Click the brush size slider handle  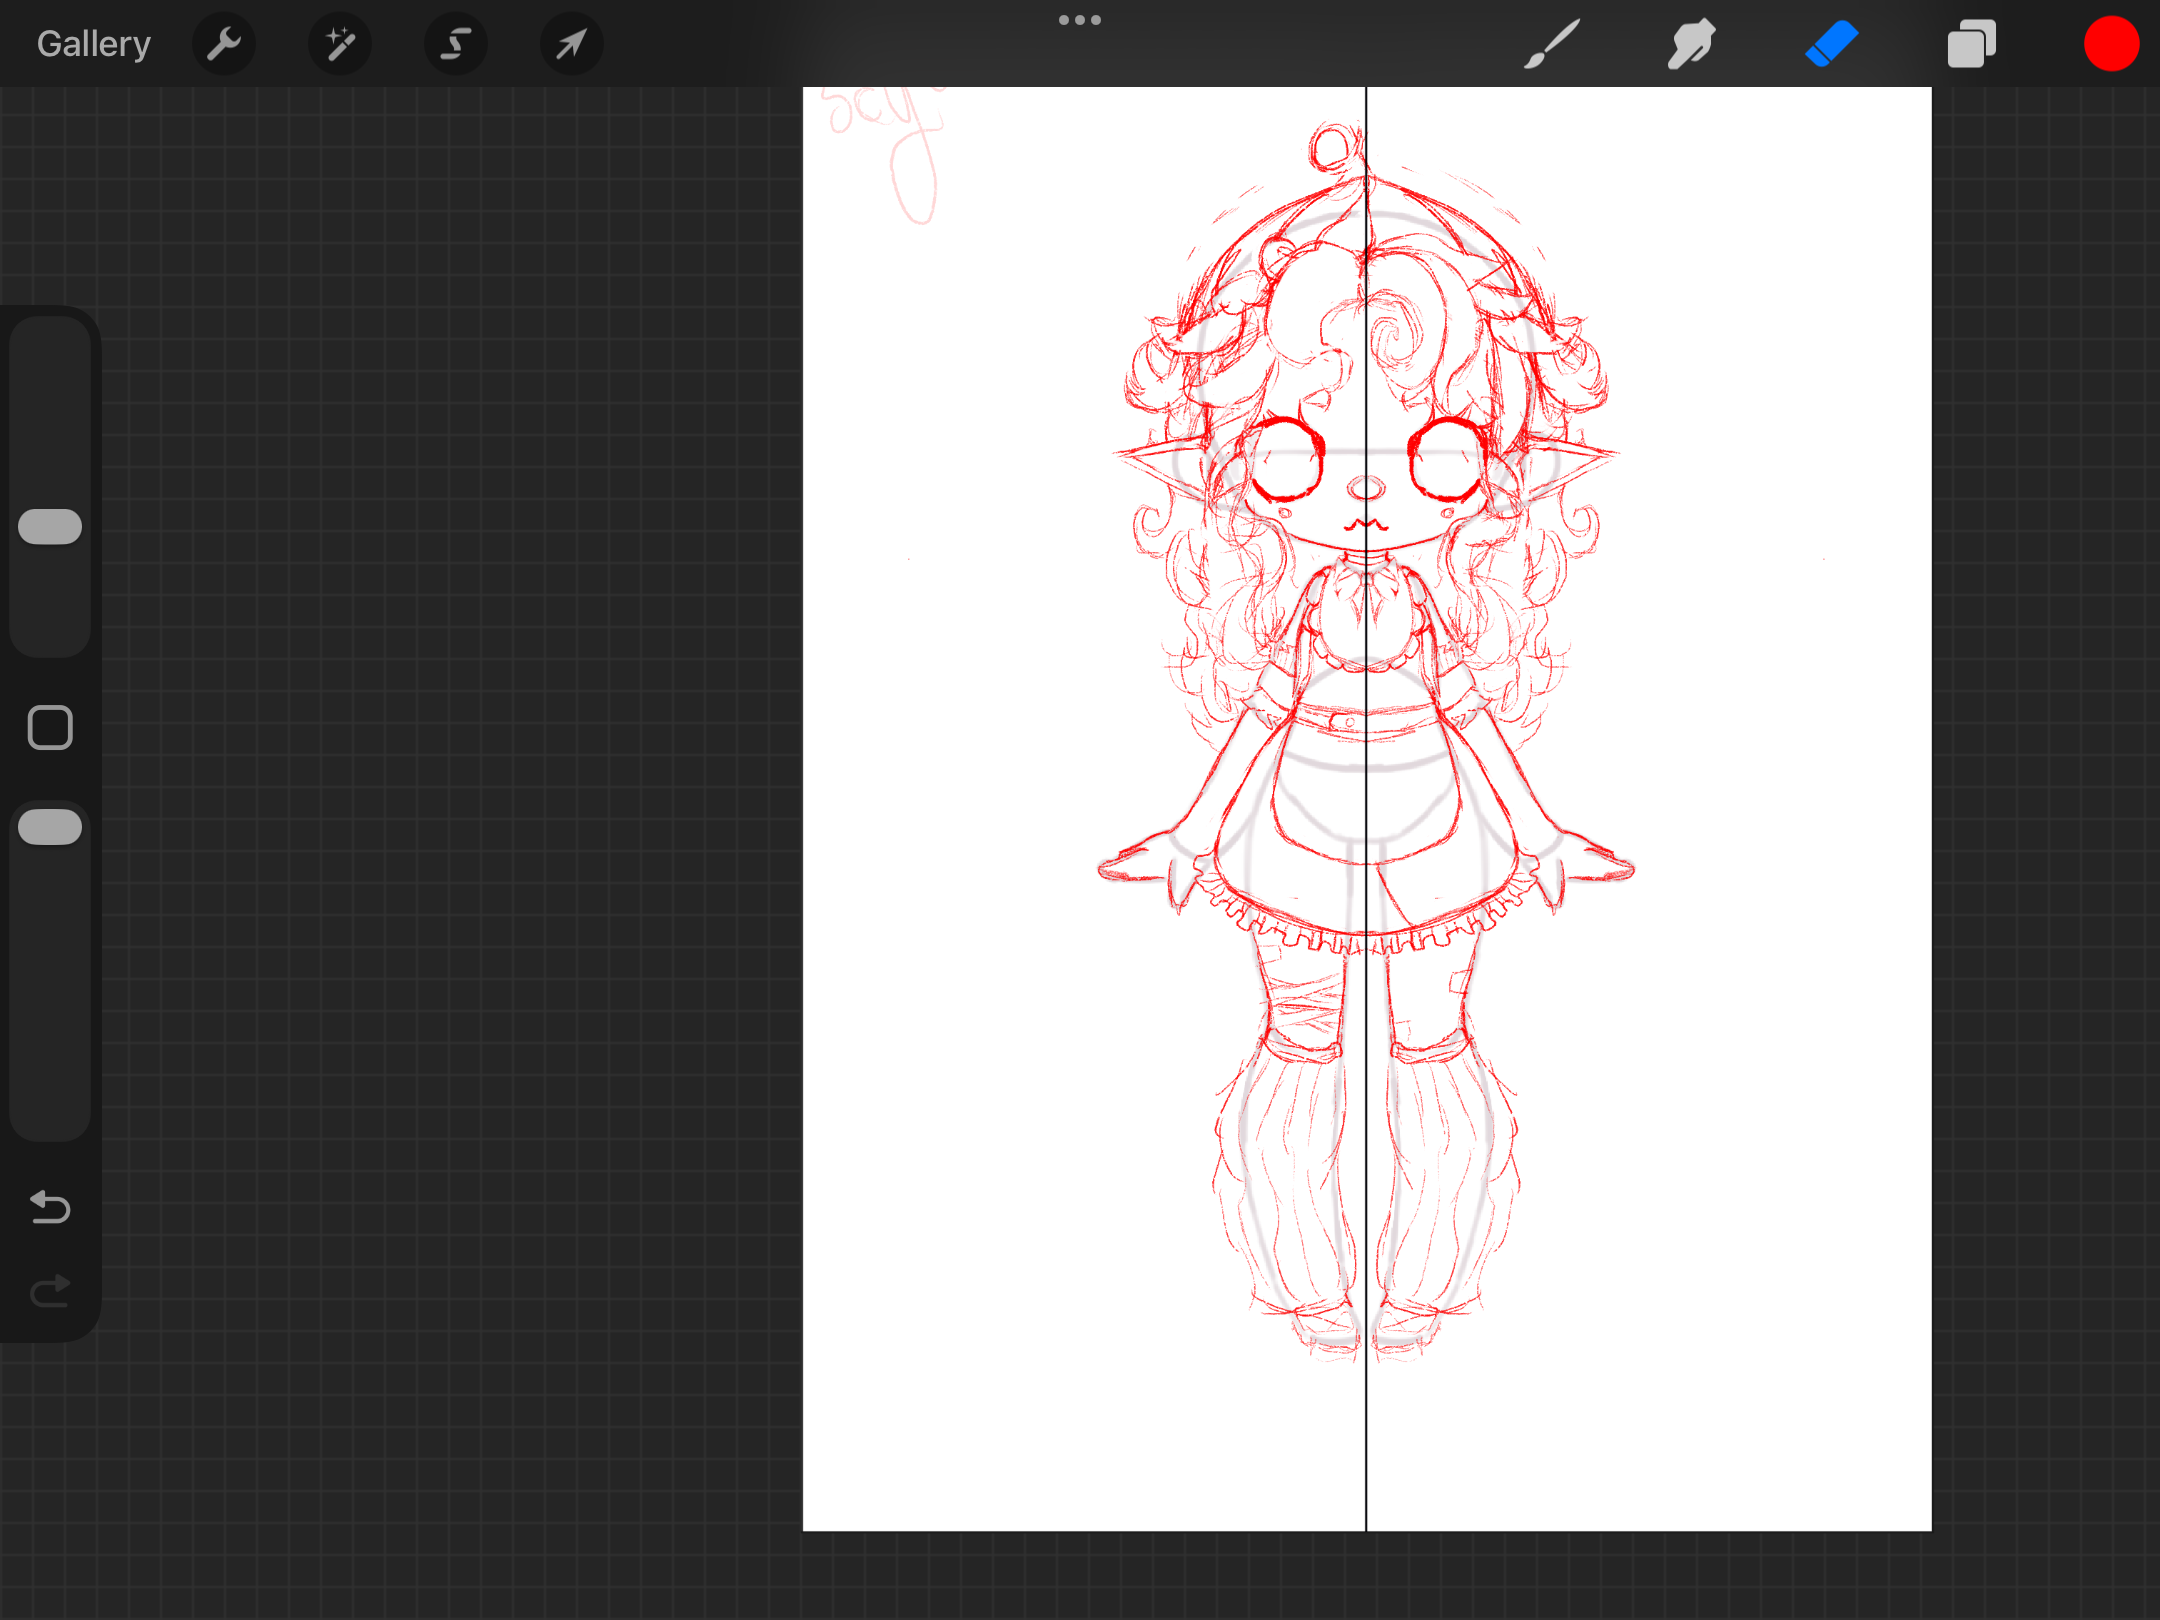click(50, 527)
